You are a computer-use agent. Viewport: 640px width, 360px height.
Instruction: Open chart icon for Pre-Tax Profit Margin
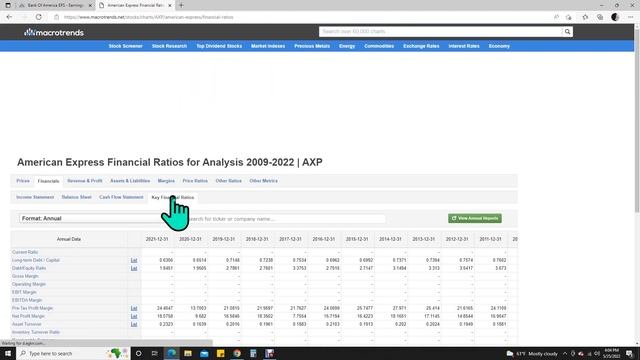[134, 308]
